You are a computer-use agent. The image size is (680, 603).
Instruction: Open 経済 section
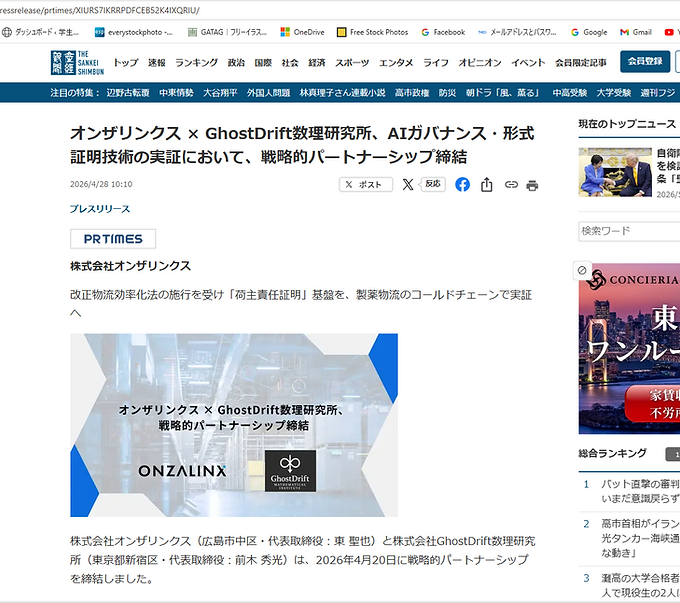tap(317, 63)
